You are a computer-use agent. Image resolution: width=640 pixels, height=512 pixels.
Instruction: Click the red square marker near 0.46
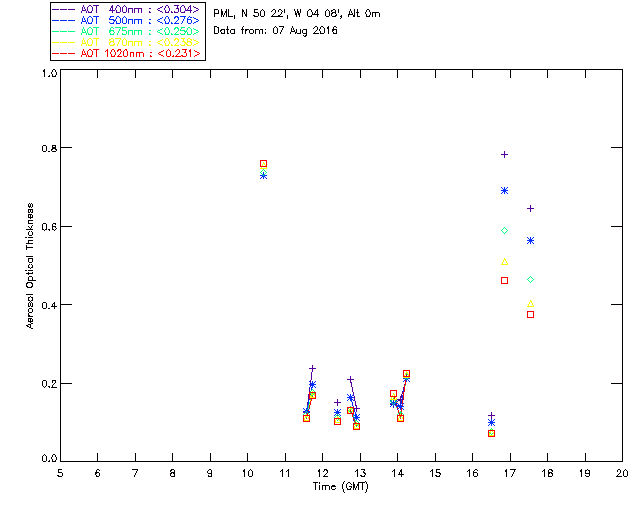coord(504,280)
